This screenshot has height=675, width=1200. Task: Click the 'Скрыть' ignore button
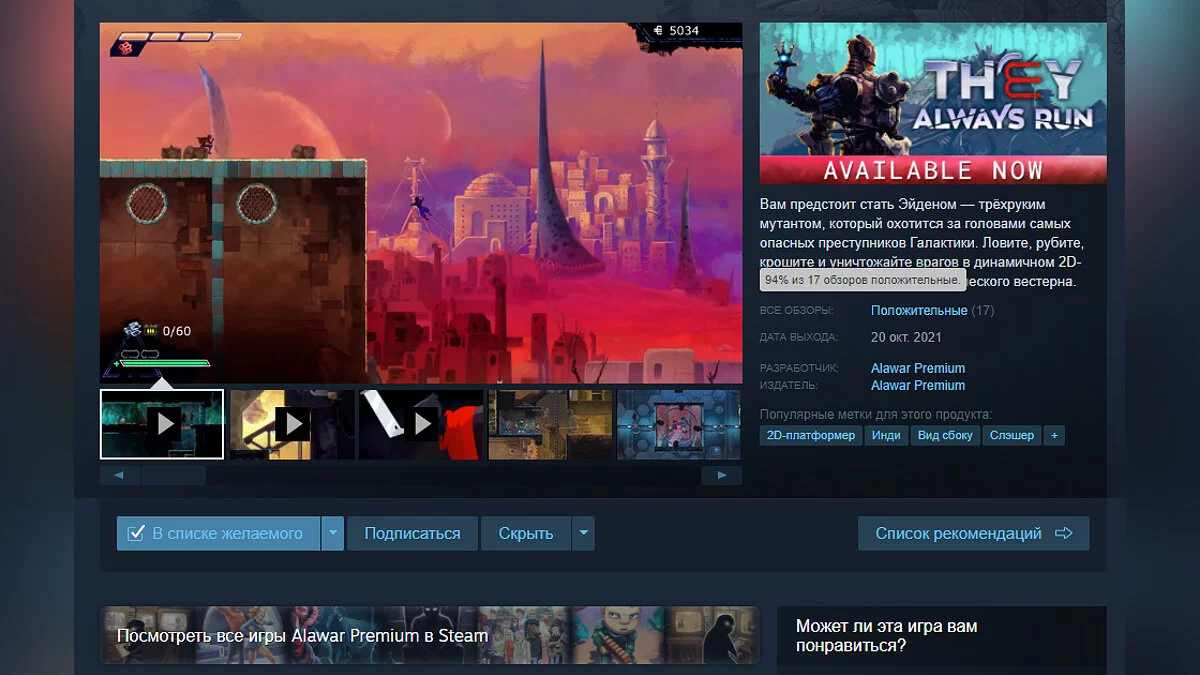tap(526, 533)
